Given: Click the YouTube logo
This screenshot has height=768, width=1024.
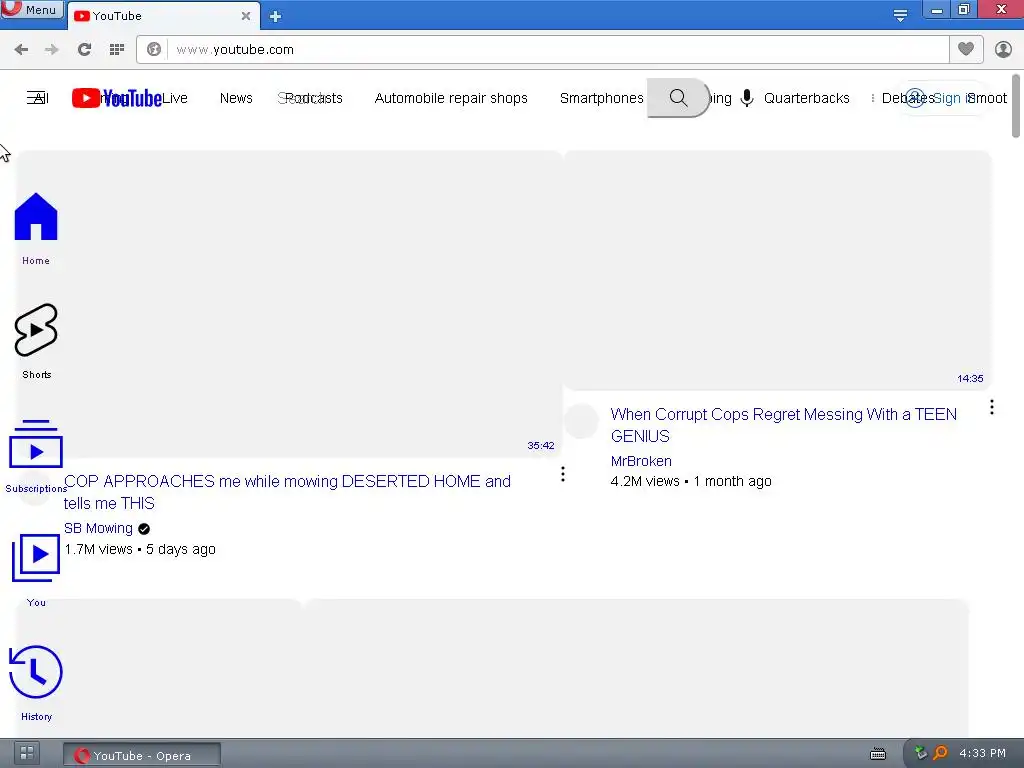Looking at the screenshot, I should [117, 98].
